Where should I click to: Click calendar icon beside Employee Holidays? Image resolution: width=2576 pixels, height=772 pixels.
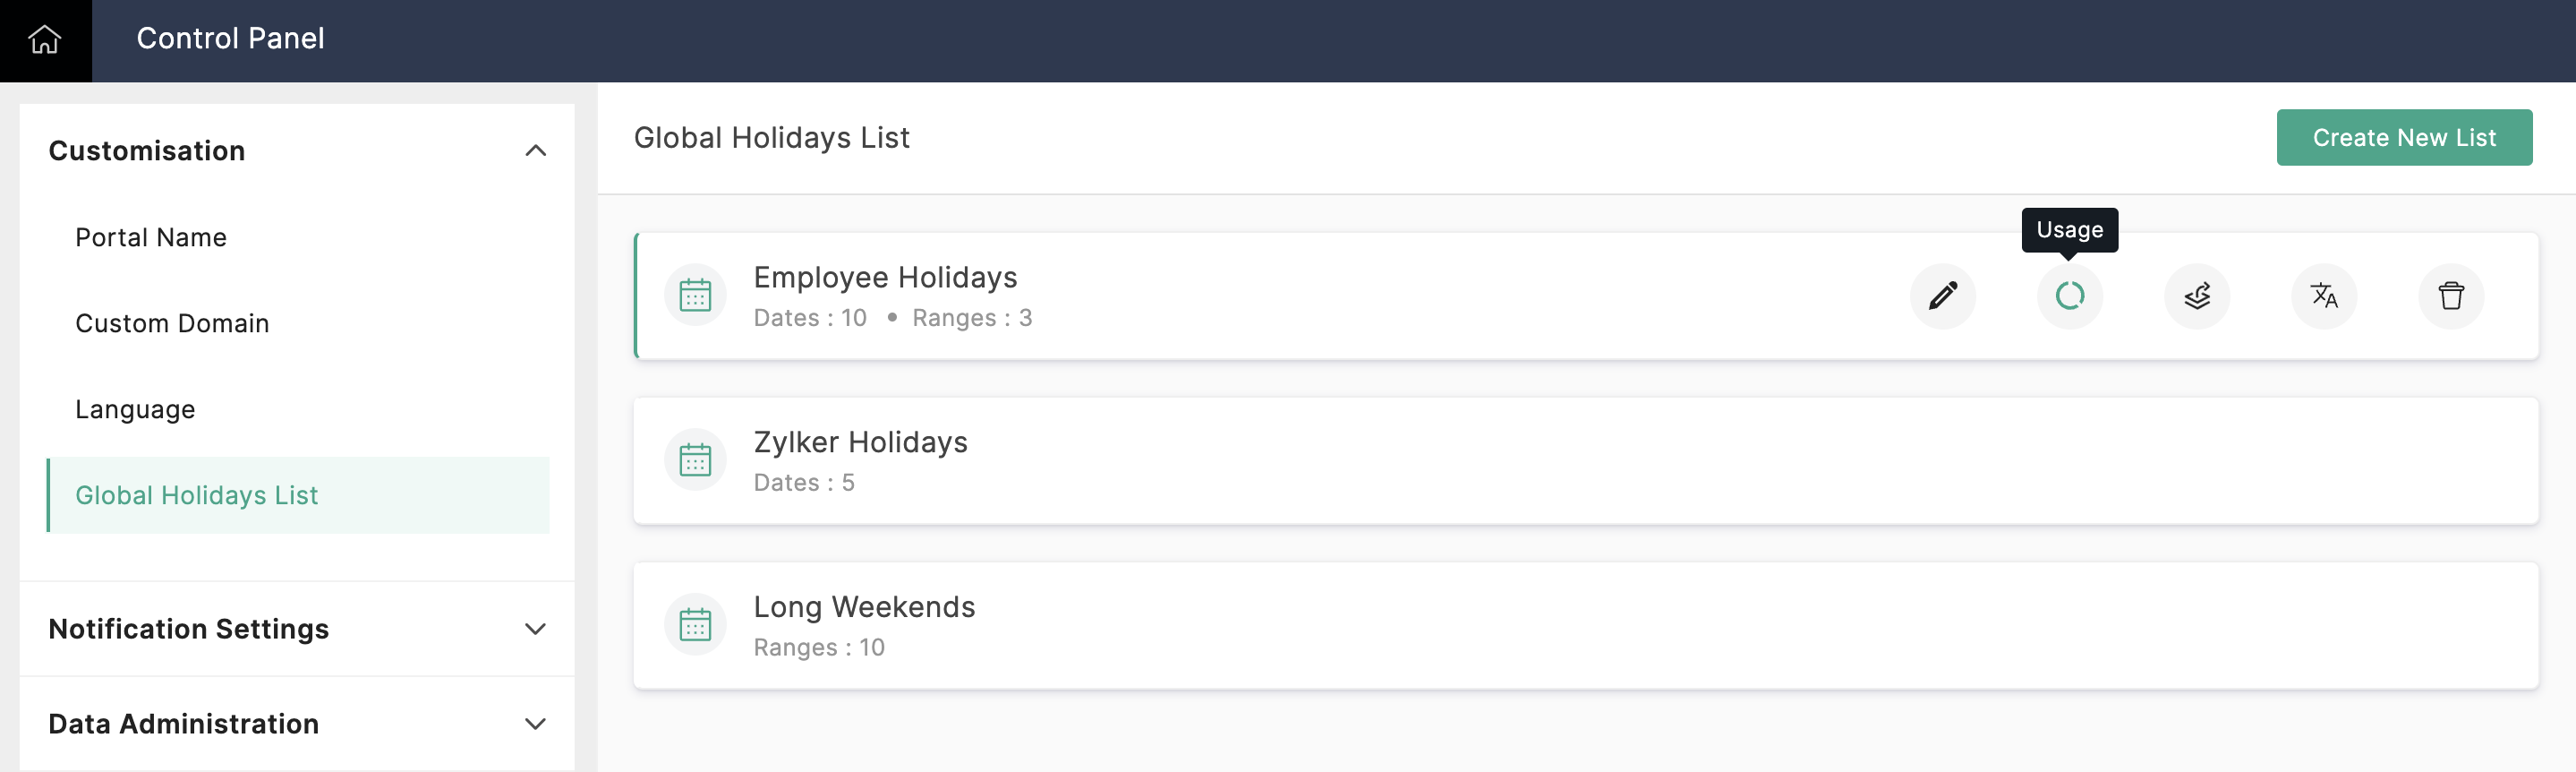pyautogui.click(x=695, y=296)
